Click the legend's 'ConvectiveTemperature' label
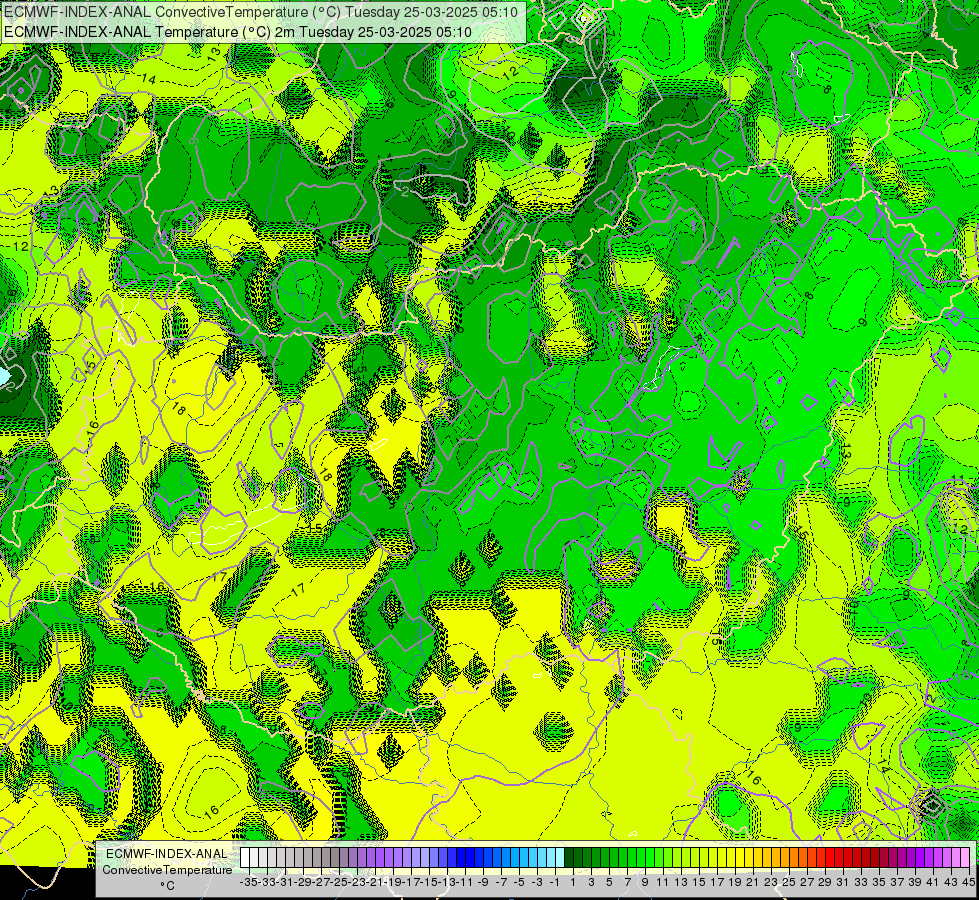Image resolution: width=979 pixels, height=900 pixels. pyautogui.click(x=167, y=870)
